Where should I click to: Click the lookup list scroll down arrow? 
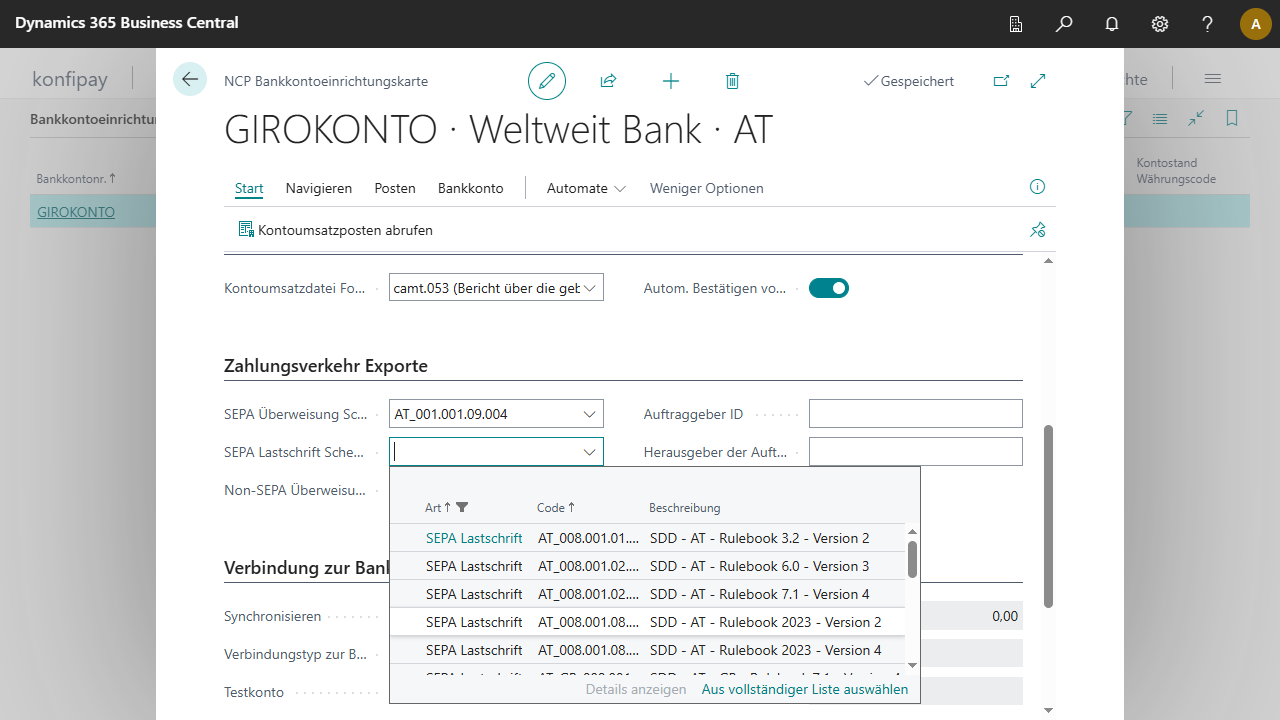click(x=912, y=665)
